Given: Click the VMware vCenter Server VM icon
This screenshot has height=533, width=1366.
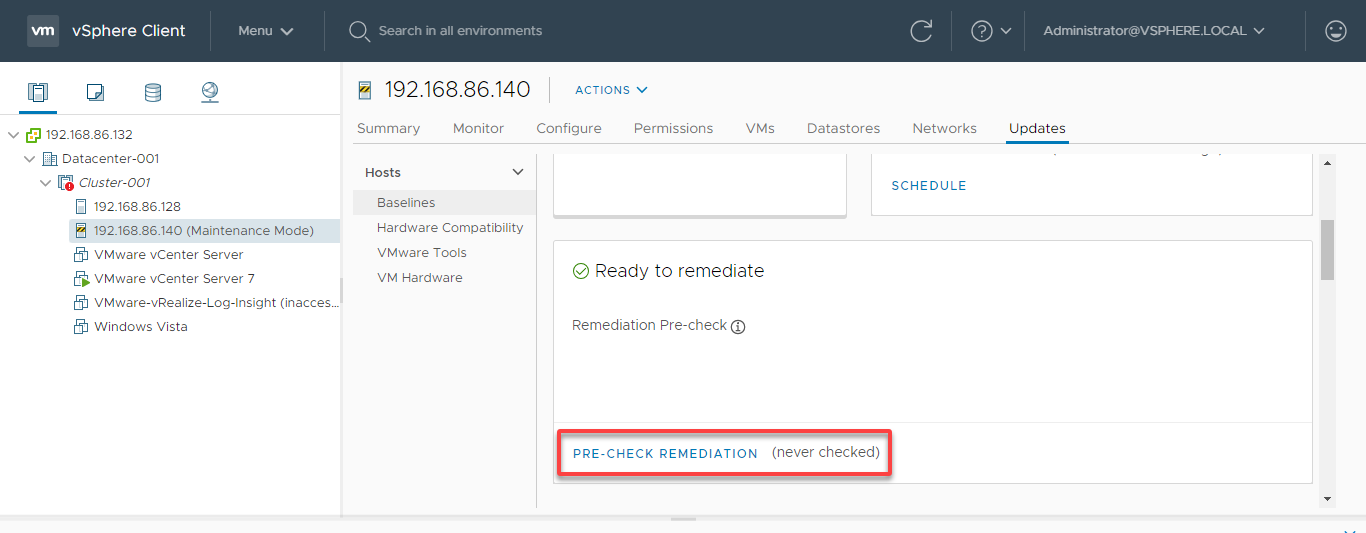Looking at the screenshot, I should pos(82,255).
